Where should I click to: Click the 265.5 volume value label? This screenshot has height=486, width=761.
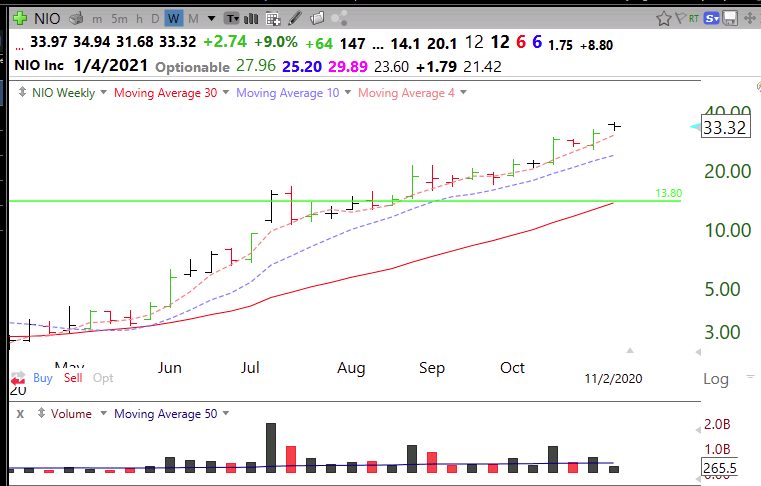(x=720, y=468)
